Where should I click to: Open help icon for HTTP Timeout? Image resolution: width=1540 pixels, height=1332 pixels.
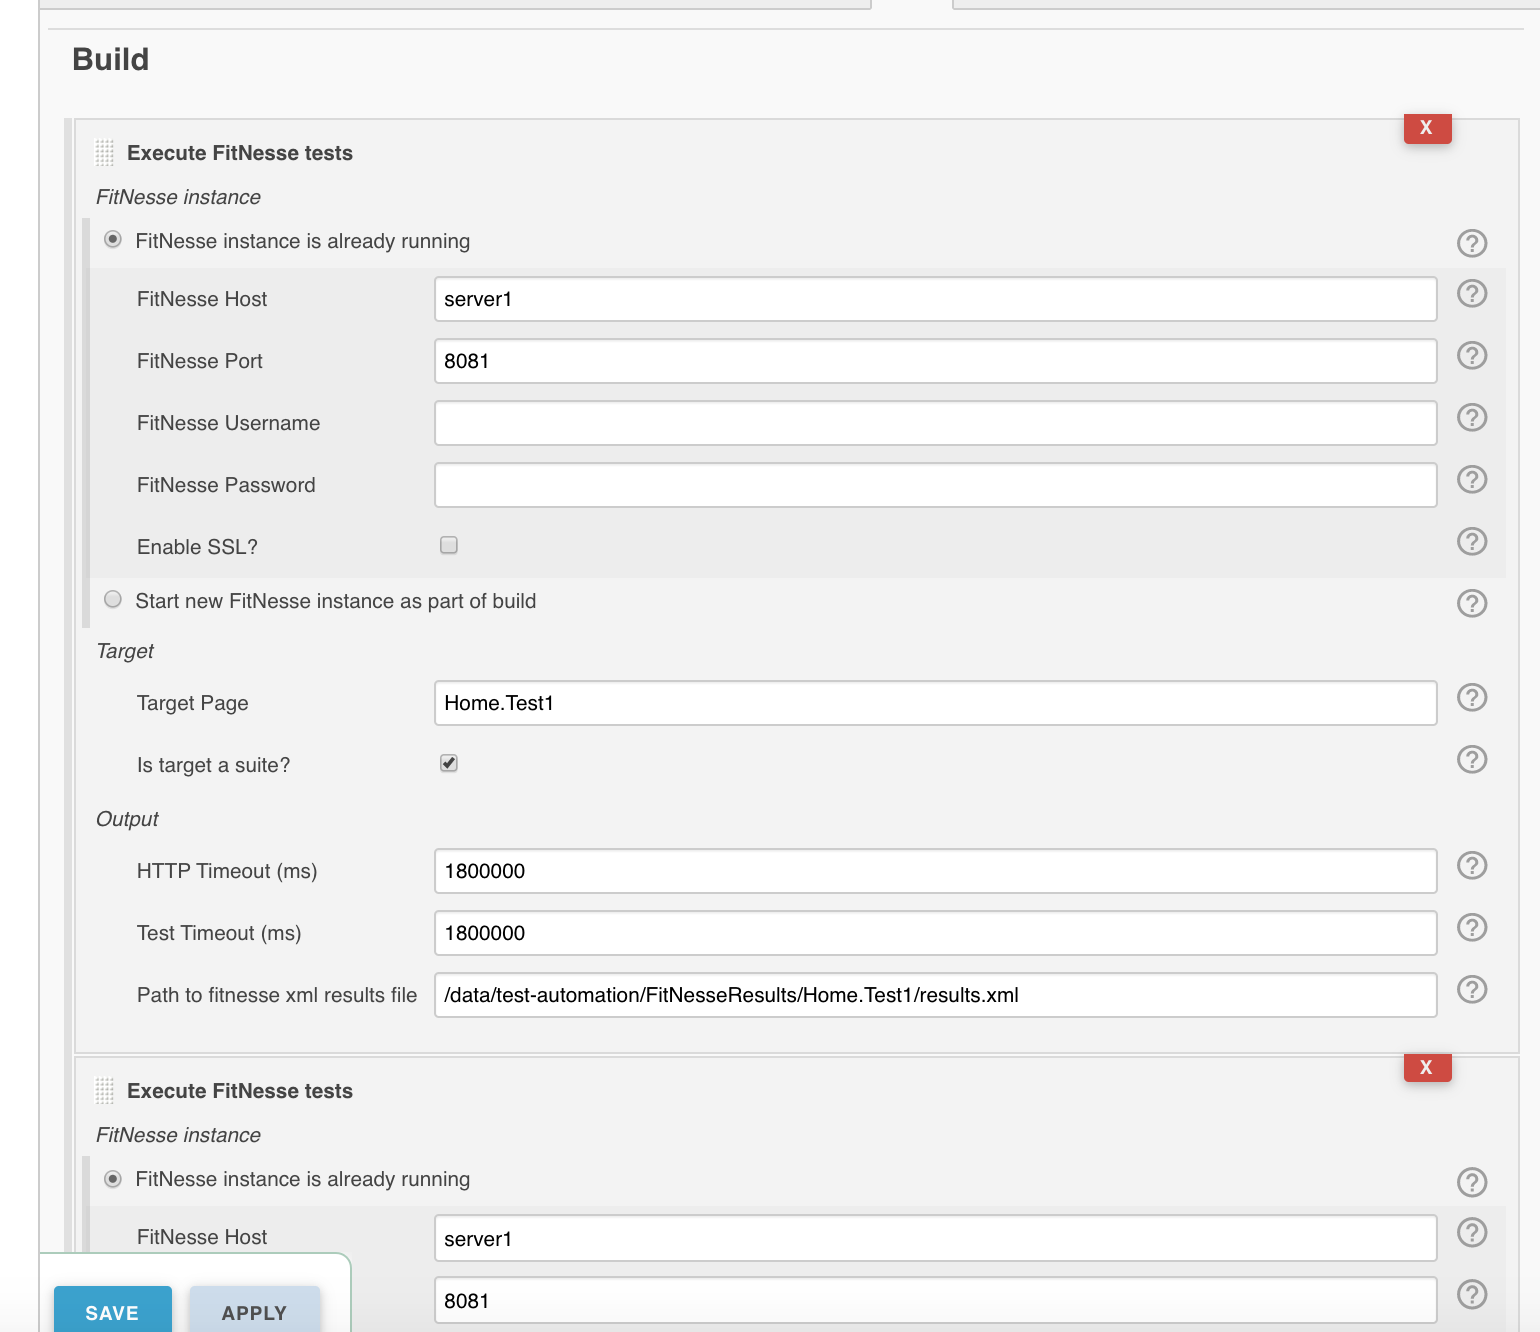tap(1471, 865)
